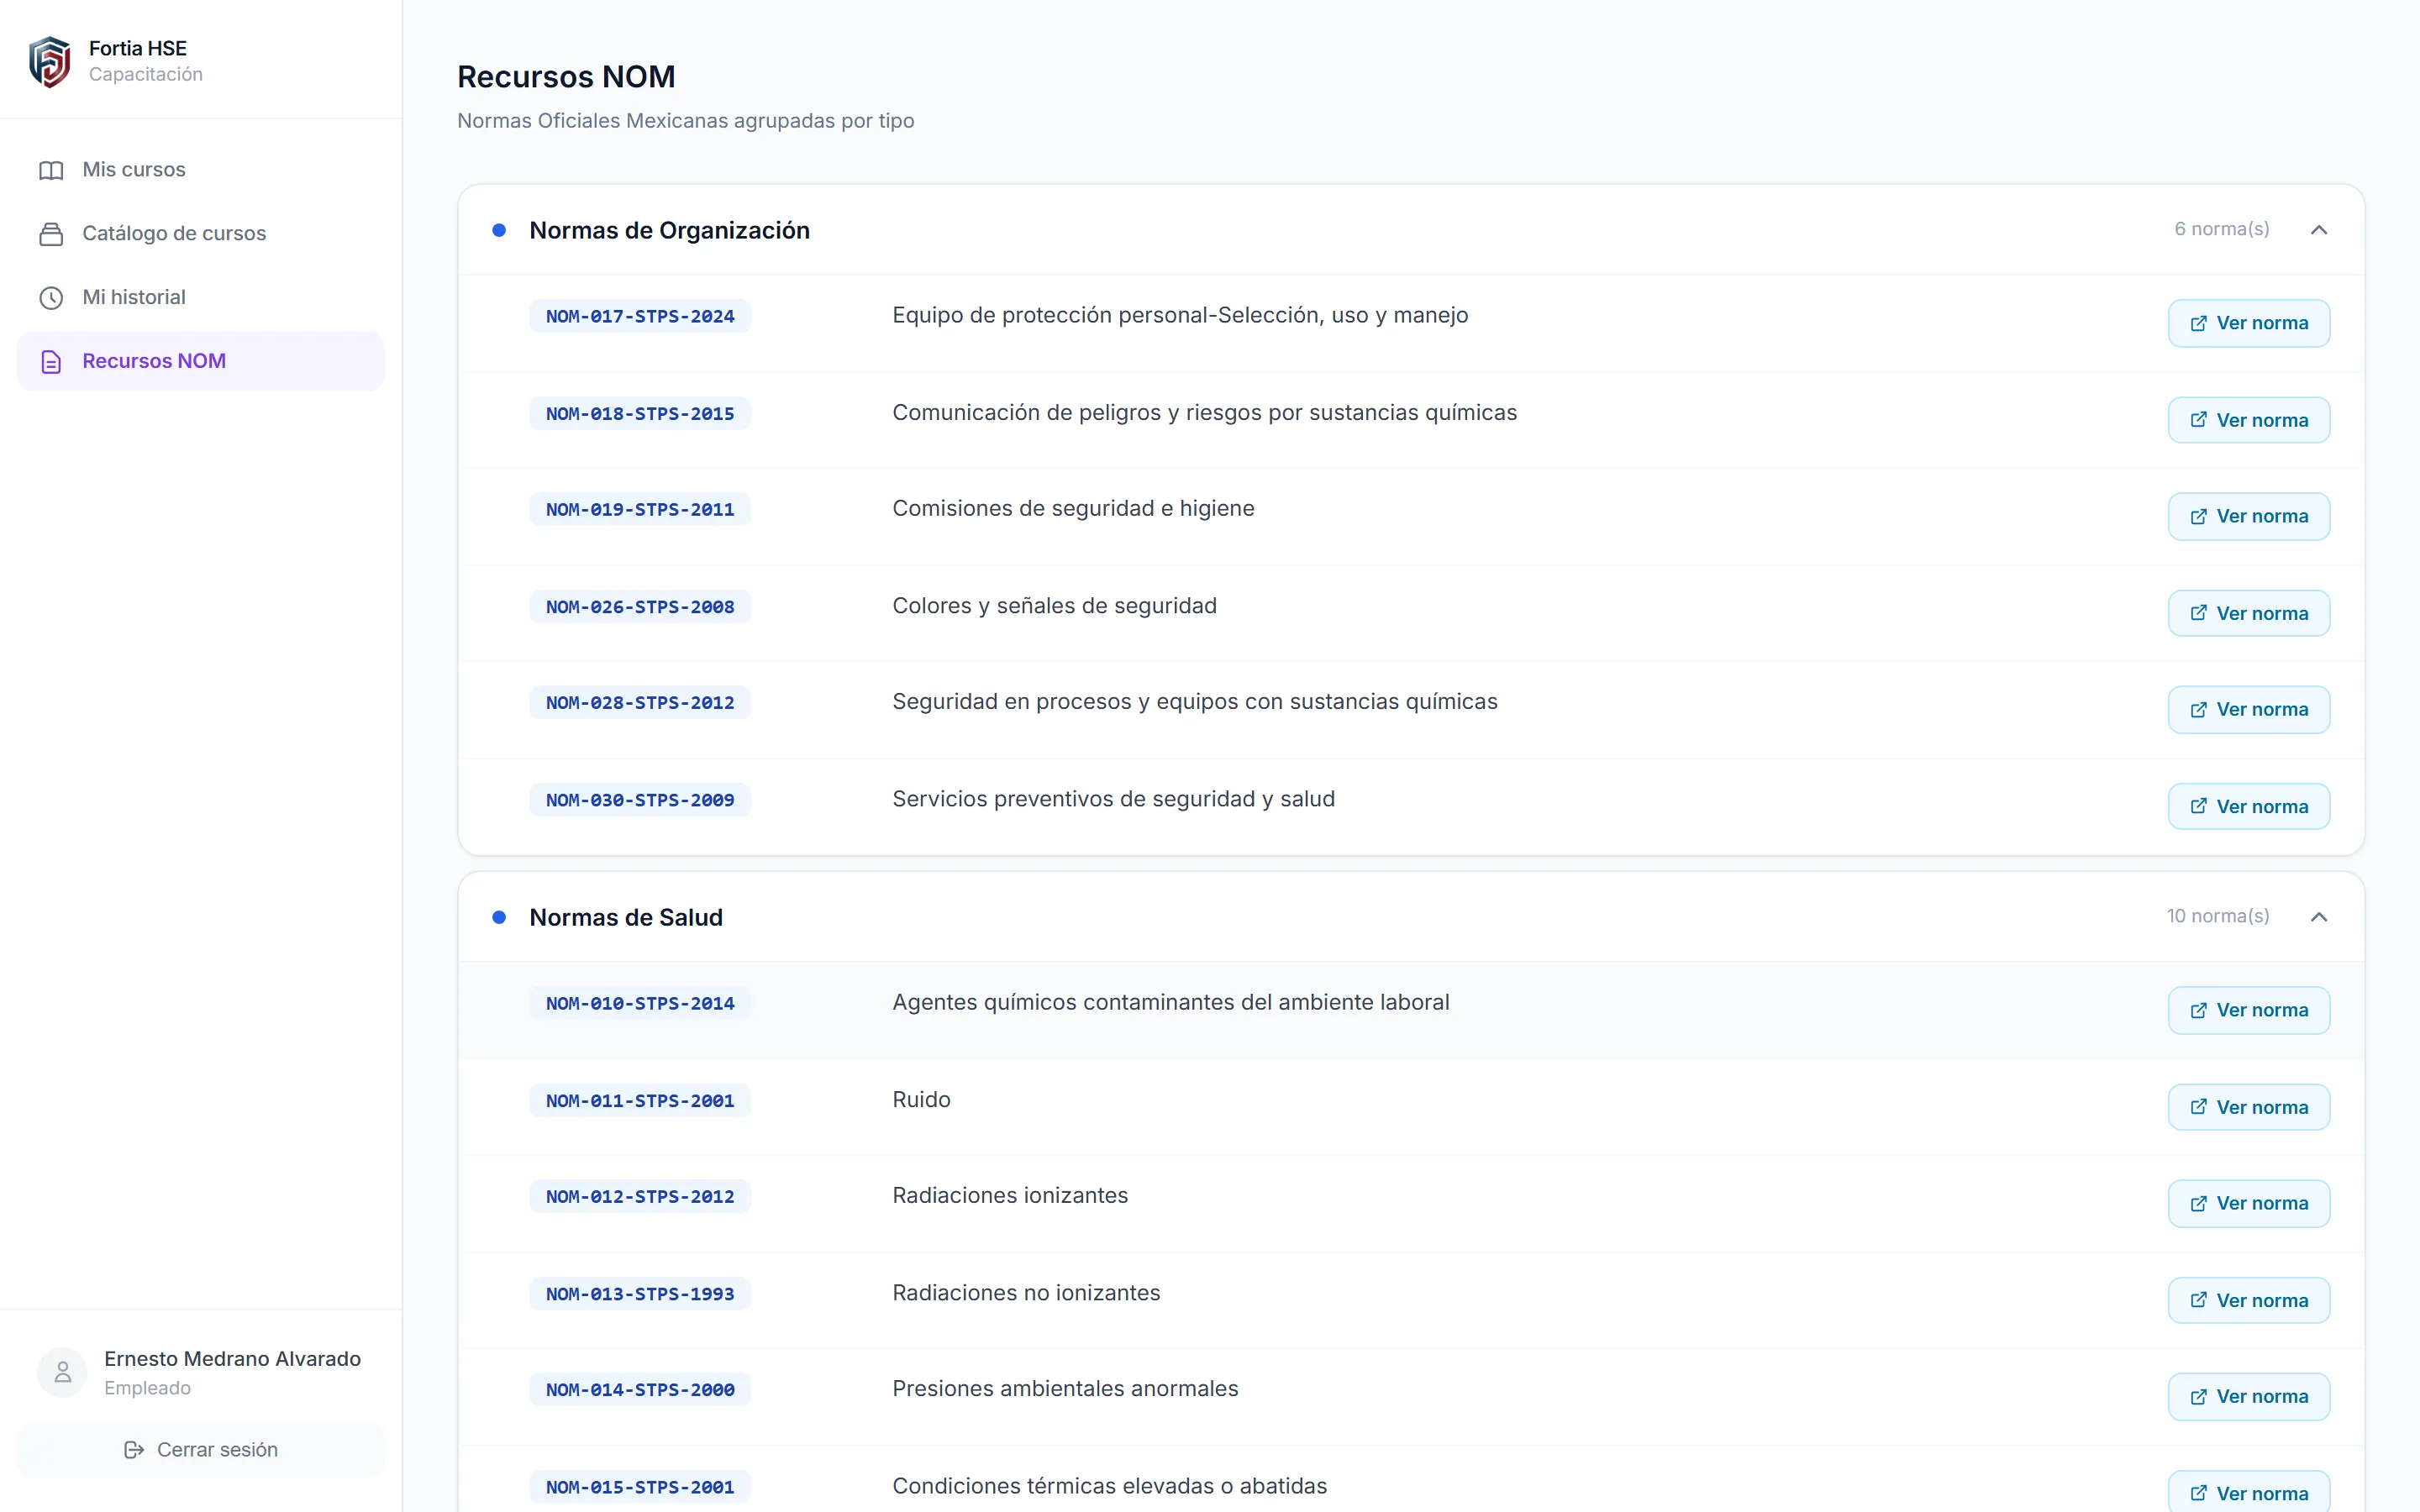Click the Radiaciones ionizantes description text

point(1010,1195)
